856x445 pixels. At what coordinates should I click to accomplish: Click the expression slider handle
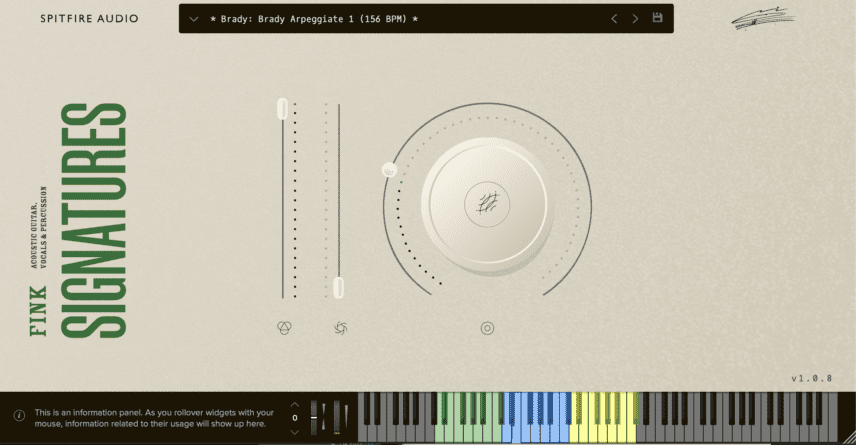(282, 109)
